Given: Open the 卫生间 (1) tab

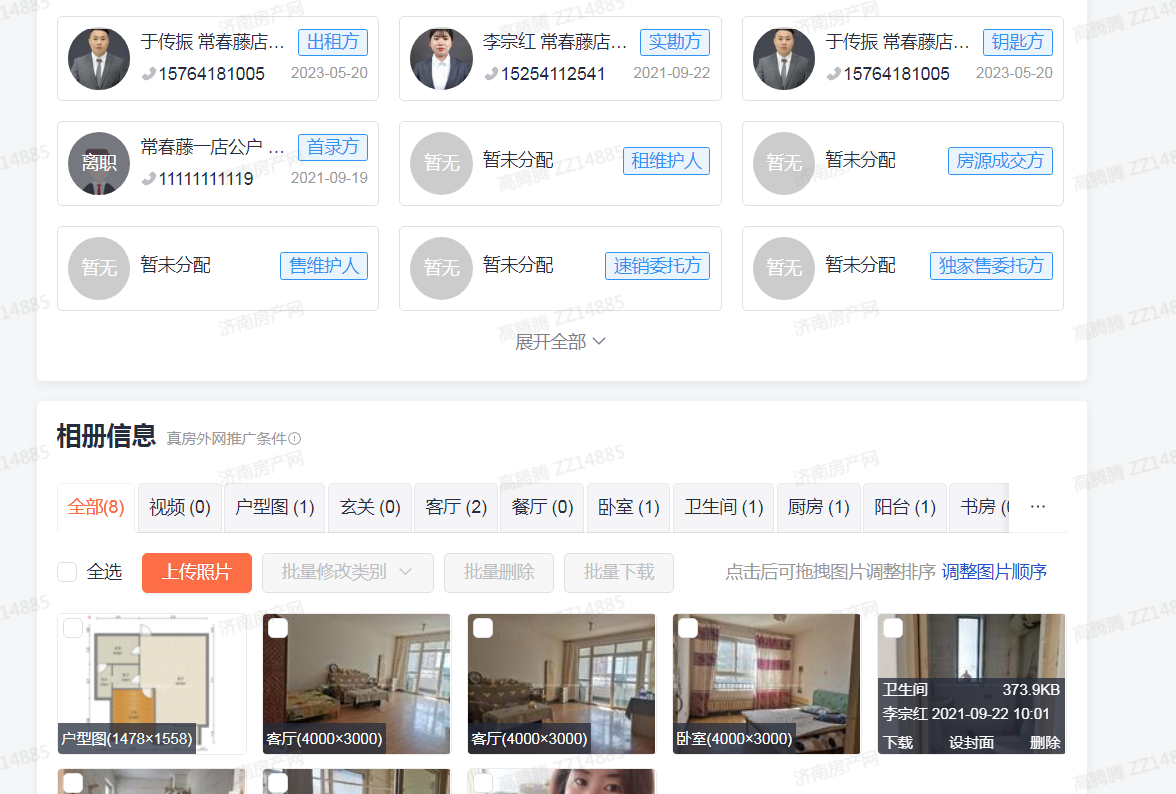Looking at the screenshot, I should (724, 508).
